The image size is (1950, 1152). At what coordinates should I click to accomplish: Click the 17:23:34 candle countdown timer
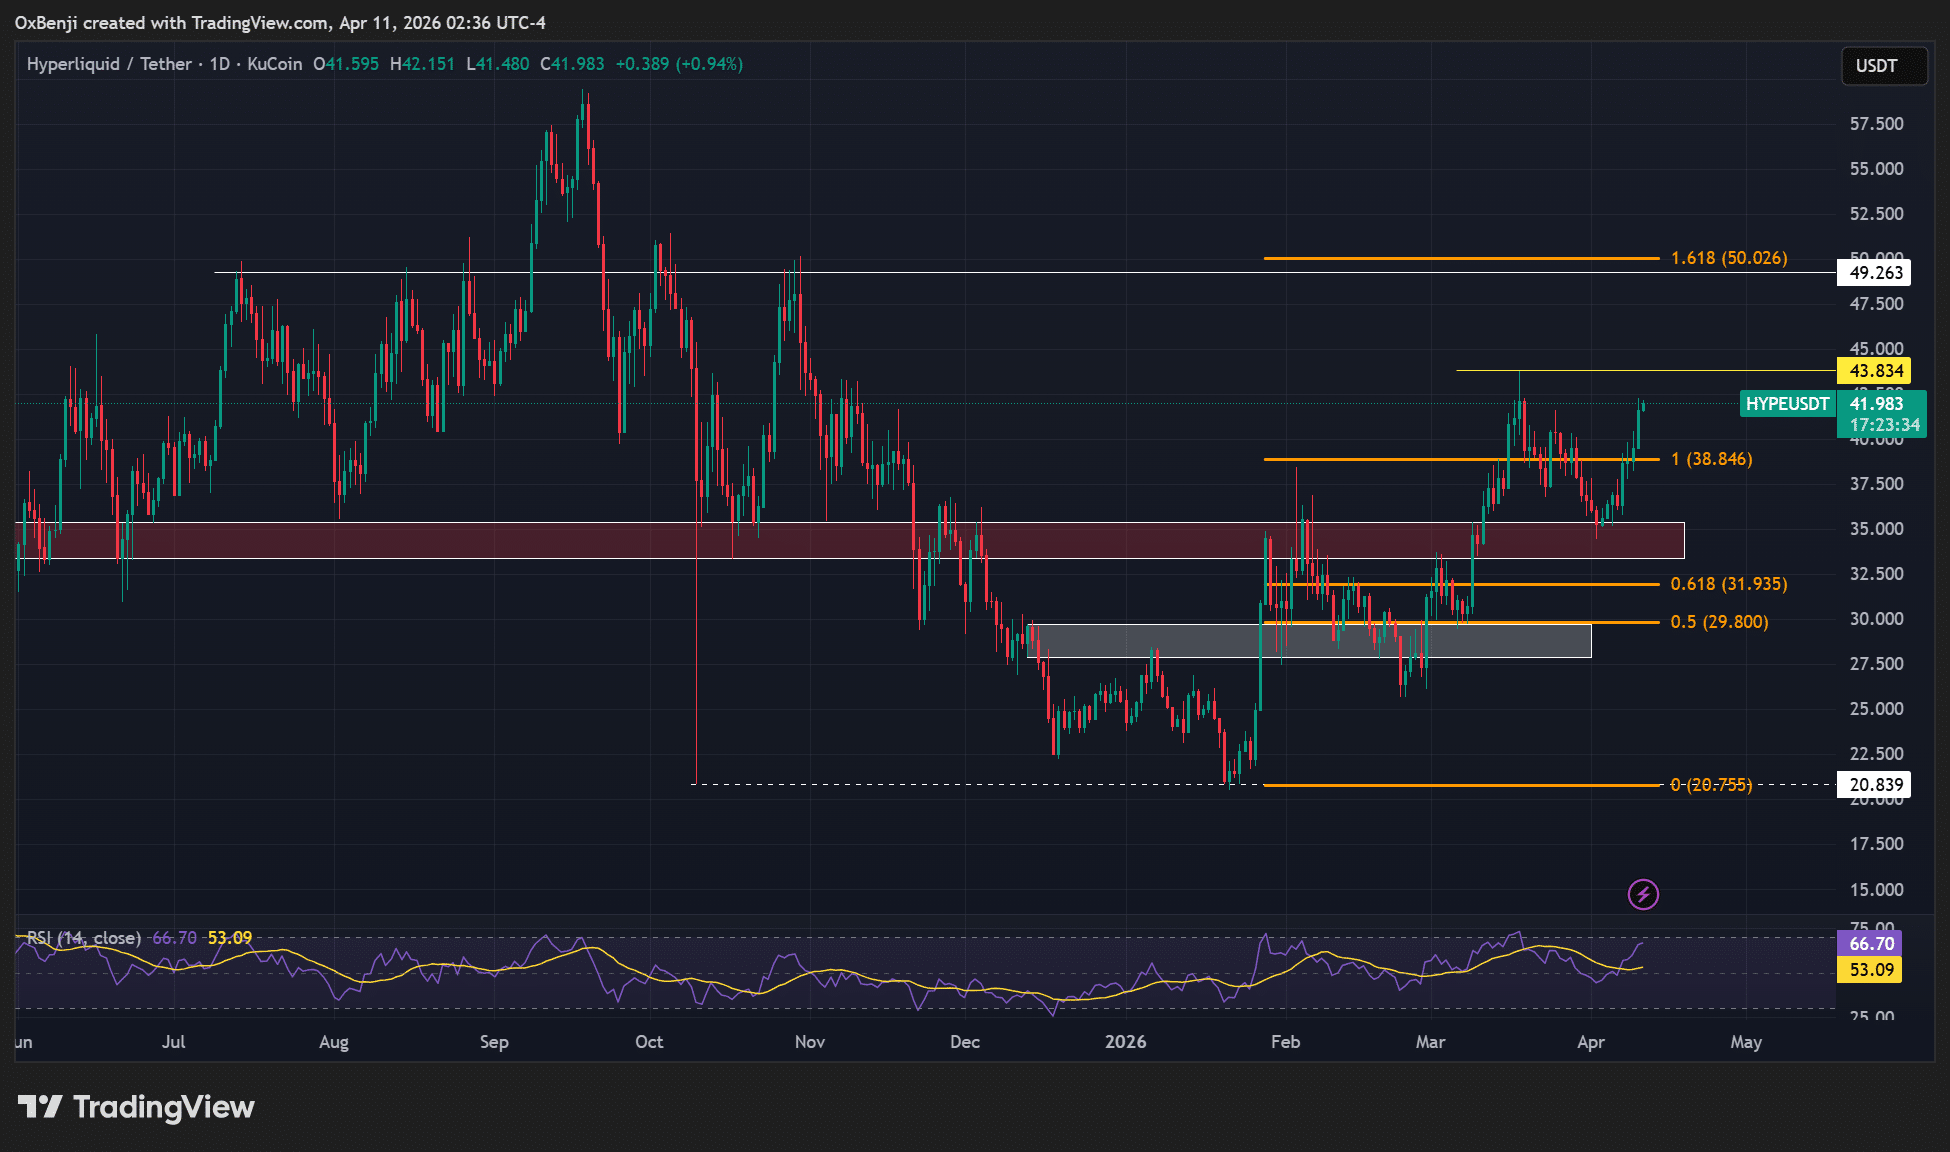(1884, 424)
